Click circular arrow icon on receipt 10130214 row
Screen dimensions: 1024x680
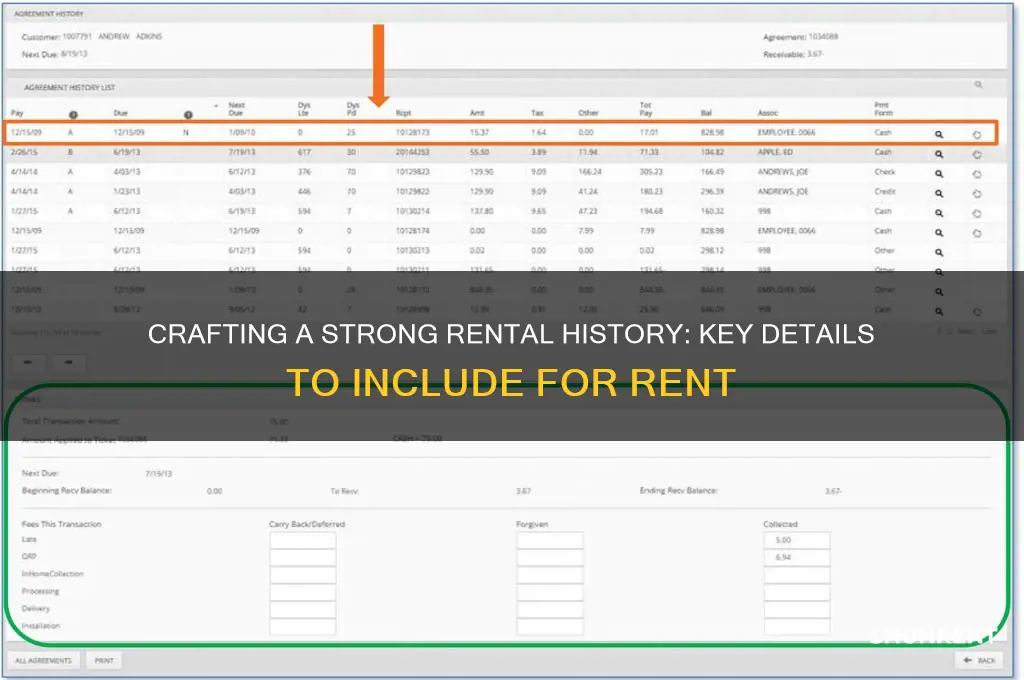pyautogui.click(x=977, y=213)
